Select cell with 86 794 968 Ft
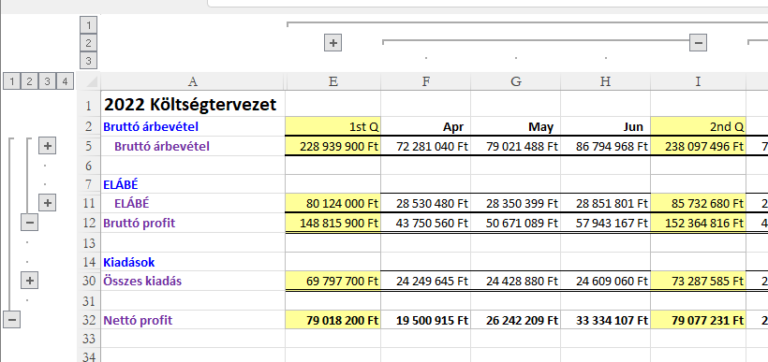This screenshot has width=768, height=362. (606, 146)
